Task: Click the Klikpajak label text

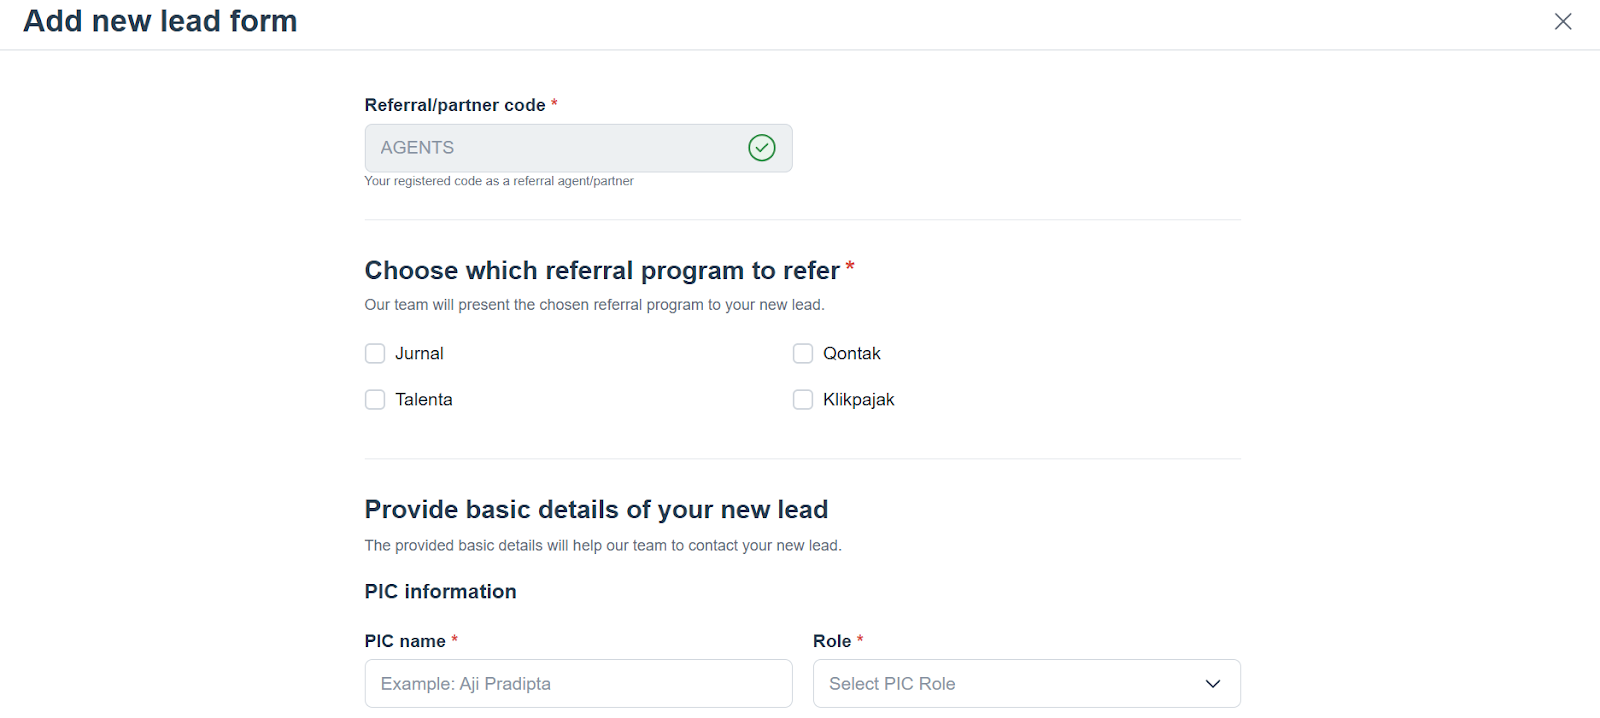Action: 859,400
